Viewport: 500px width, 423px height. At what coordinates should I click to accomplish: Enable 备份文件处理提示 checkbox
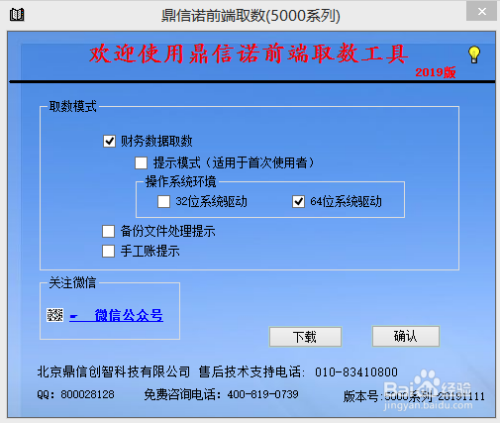(x=108, y=231)
